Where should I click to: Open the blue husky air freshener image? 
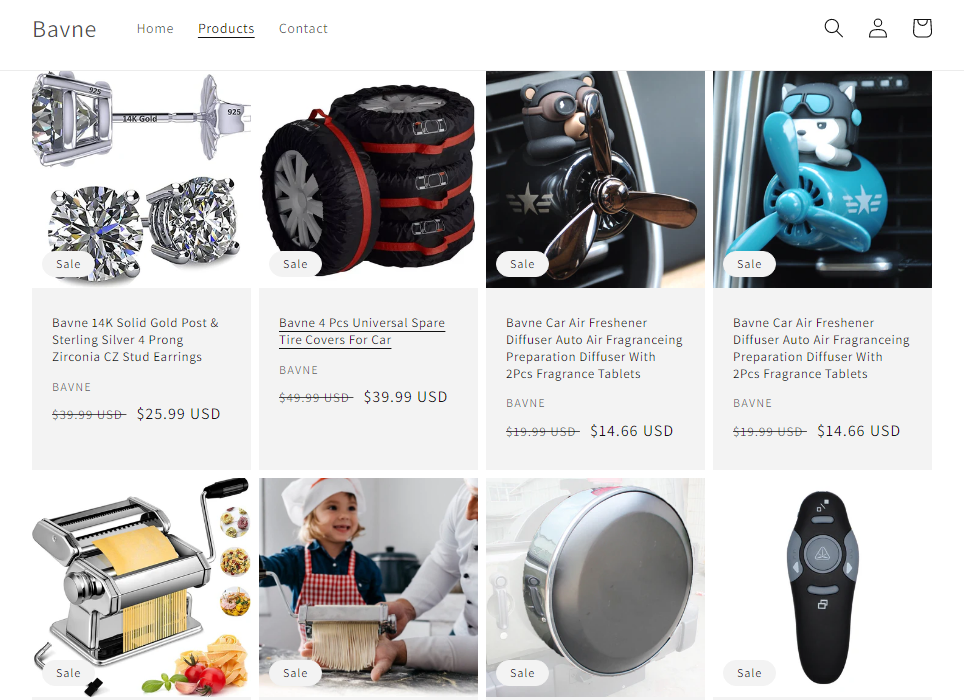tap(823, 179)
